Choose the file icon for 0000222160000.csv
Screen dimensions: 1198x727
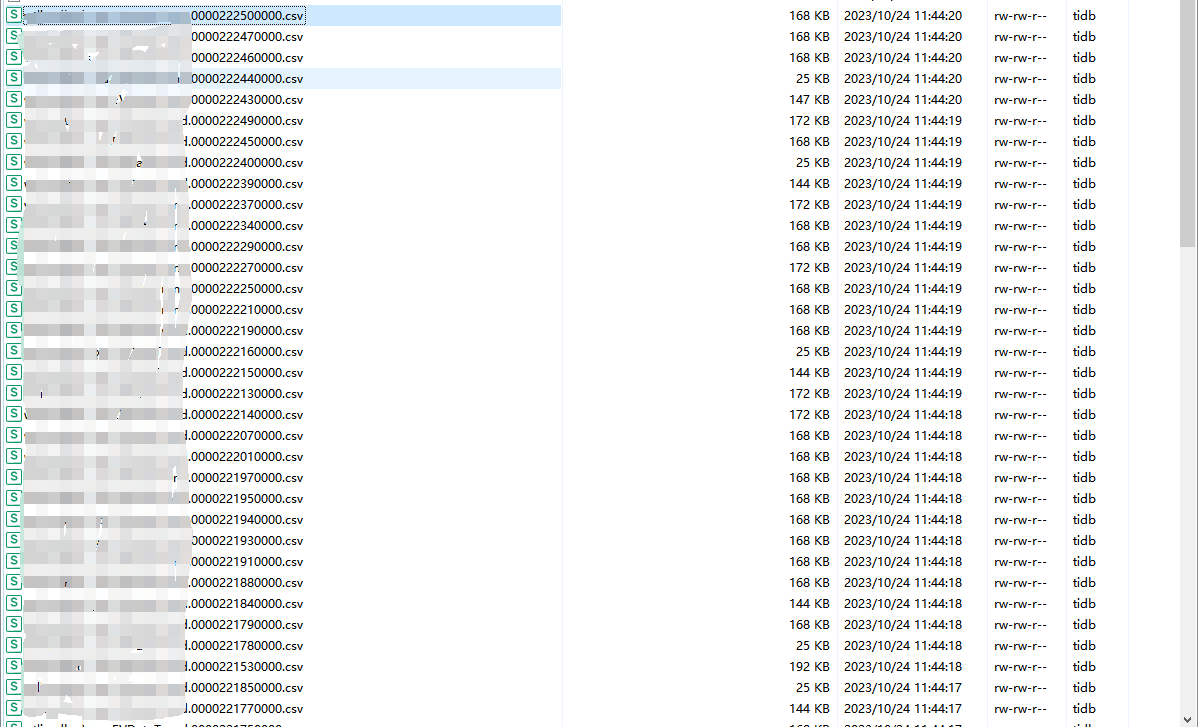coord(14,351)
